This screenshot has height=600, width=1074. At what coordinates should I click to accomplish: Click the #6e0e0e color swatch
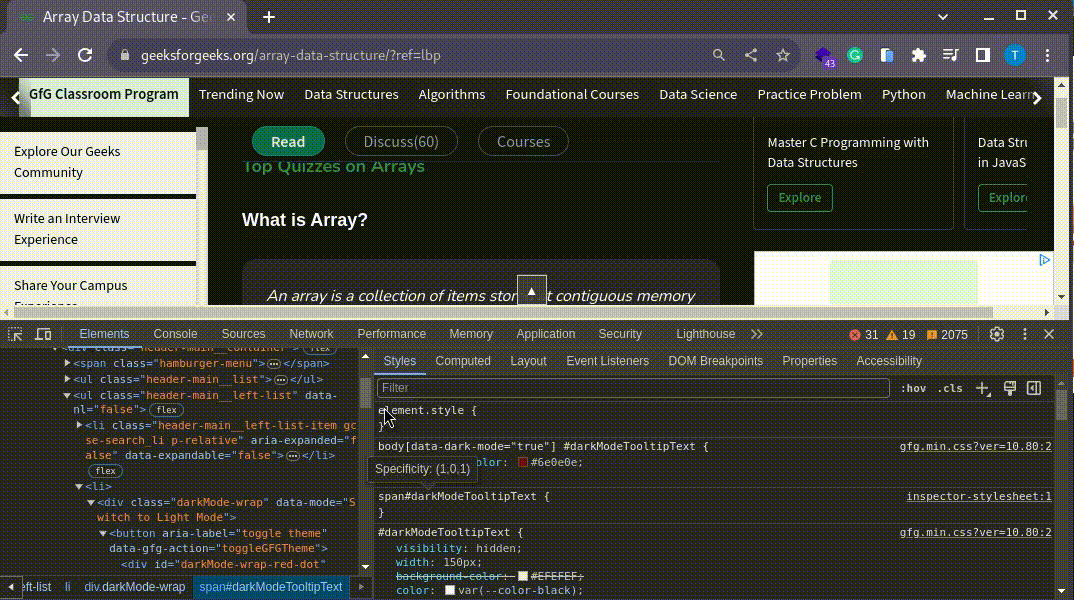[x=523, y=462]
